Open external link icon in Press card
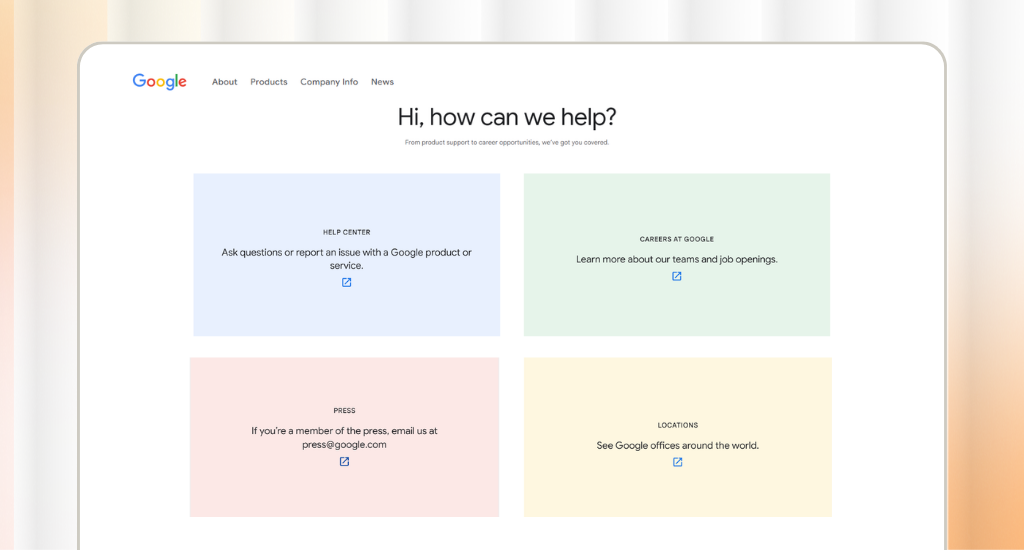 pos(344,461)
